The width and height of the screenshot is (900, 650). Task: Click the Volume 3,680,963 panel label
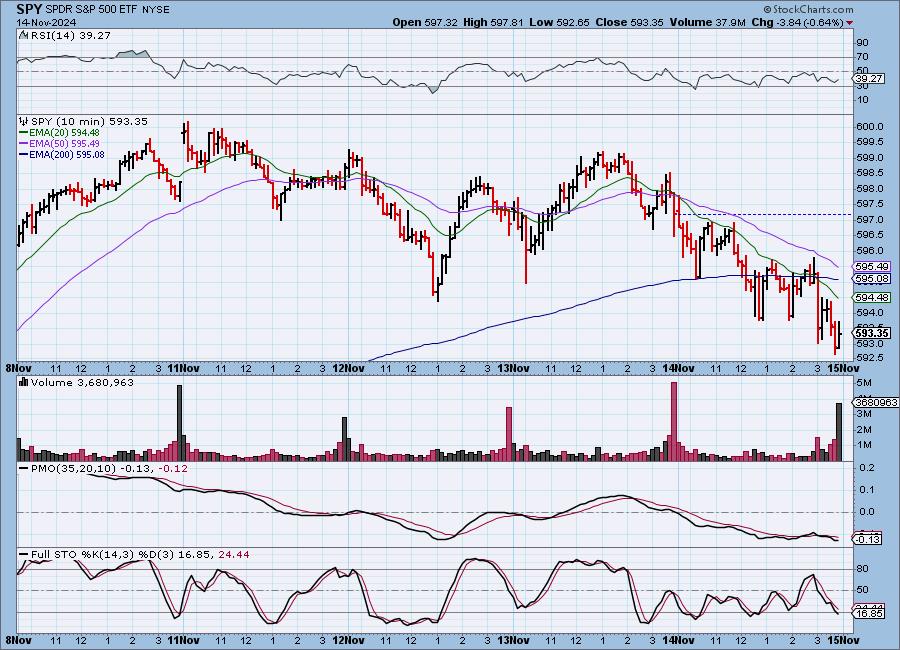click(82, 382)
